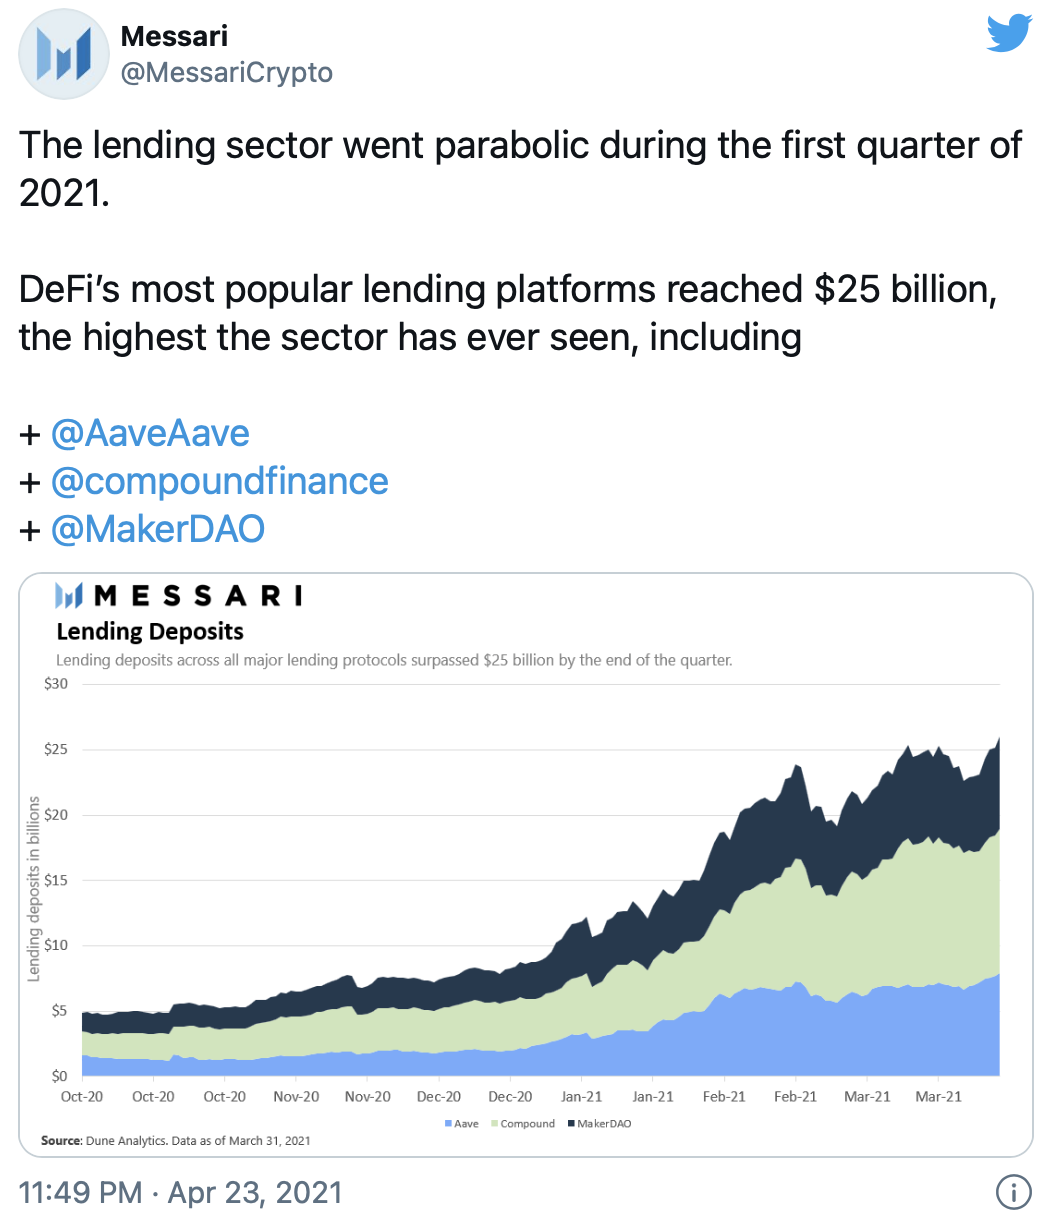Open the @AaveAave mention link

150,433
